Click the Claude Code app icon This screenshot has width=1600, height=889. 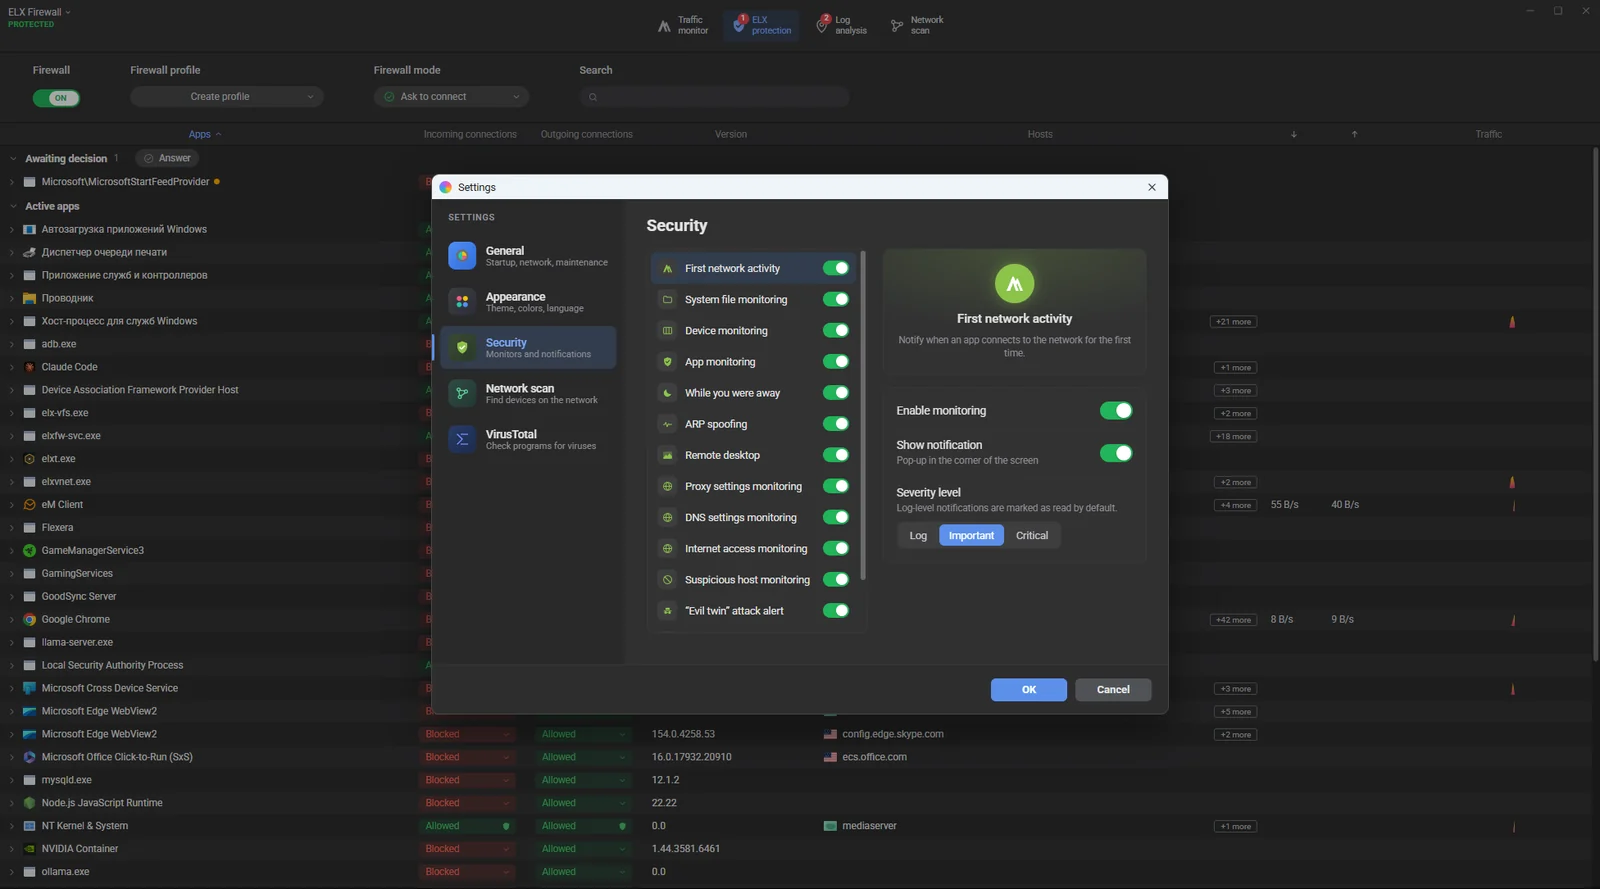point(30,367)
